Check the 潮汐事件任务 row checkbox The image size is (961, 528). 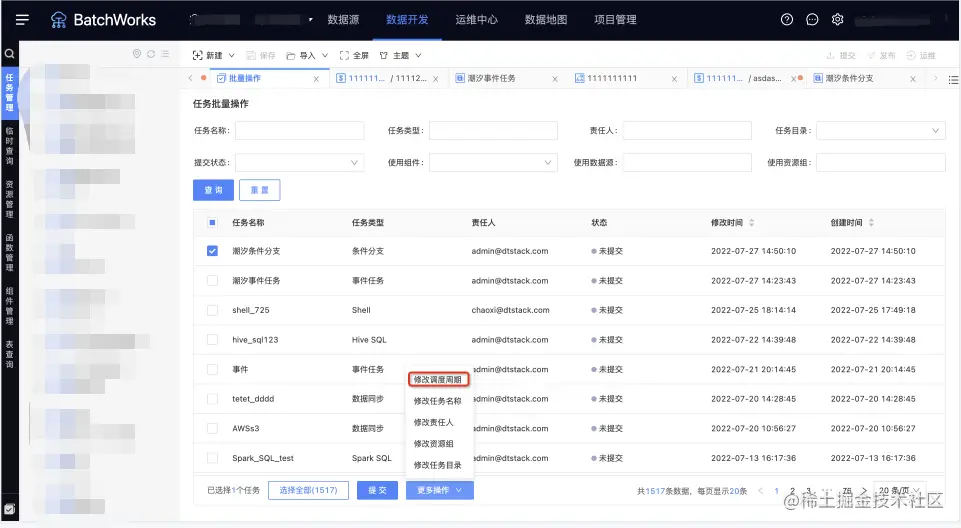click(212, 281)
